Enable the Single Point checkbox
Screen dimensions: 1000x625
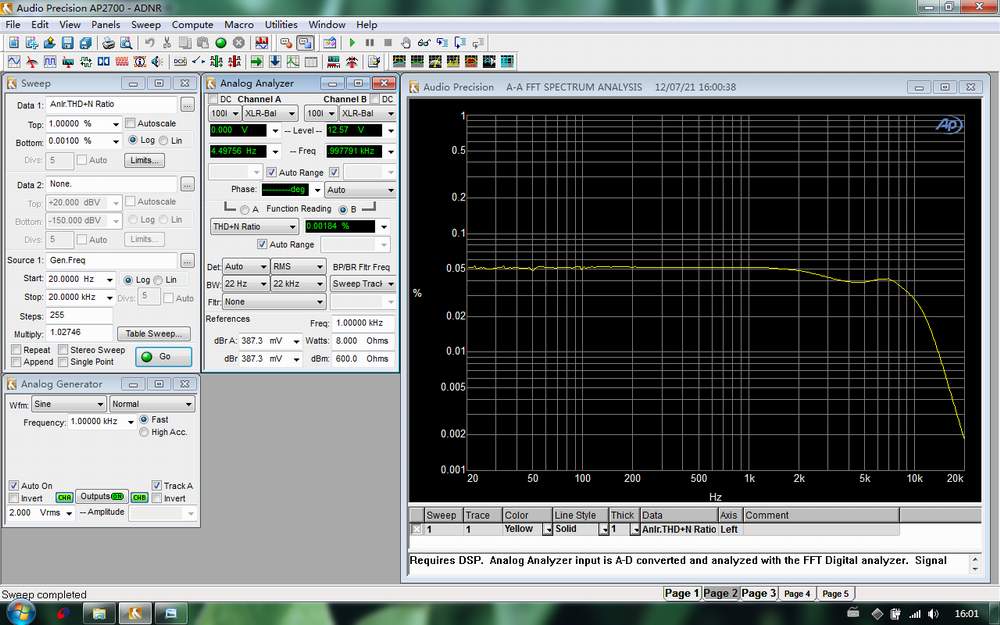pos(63,362)
